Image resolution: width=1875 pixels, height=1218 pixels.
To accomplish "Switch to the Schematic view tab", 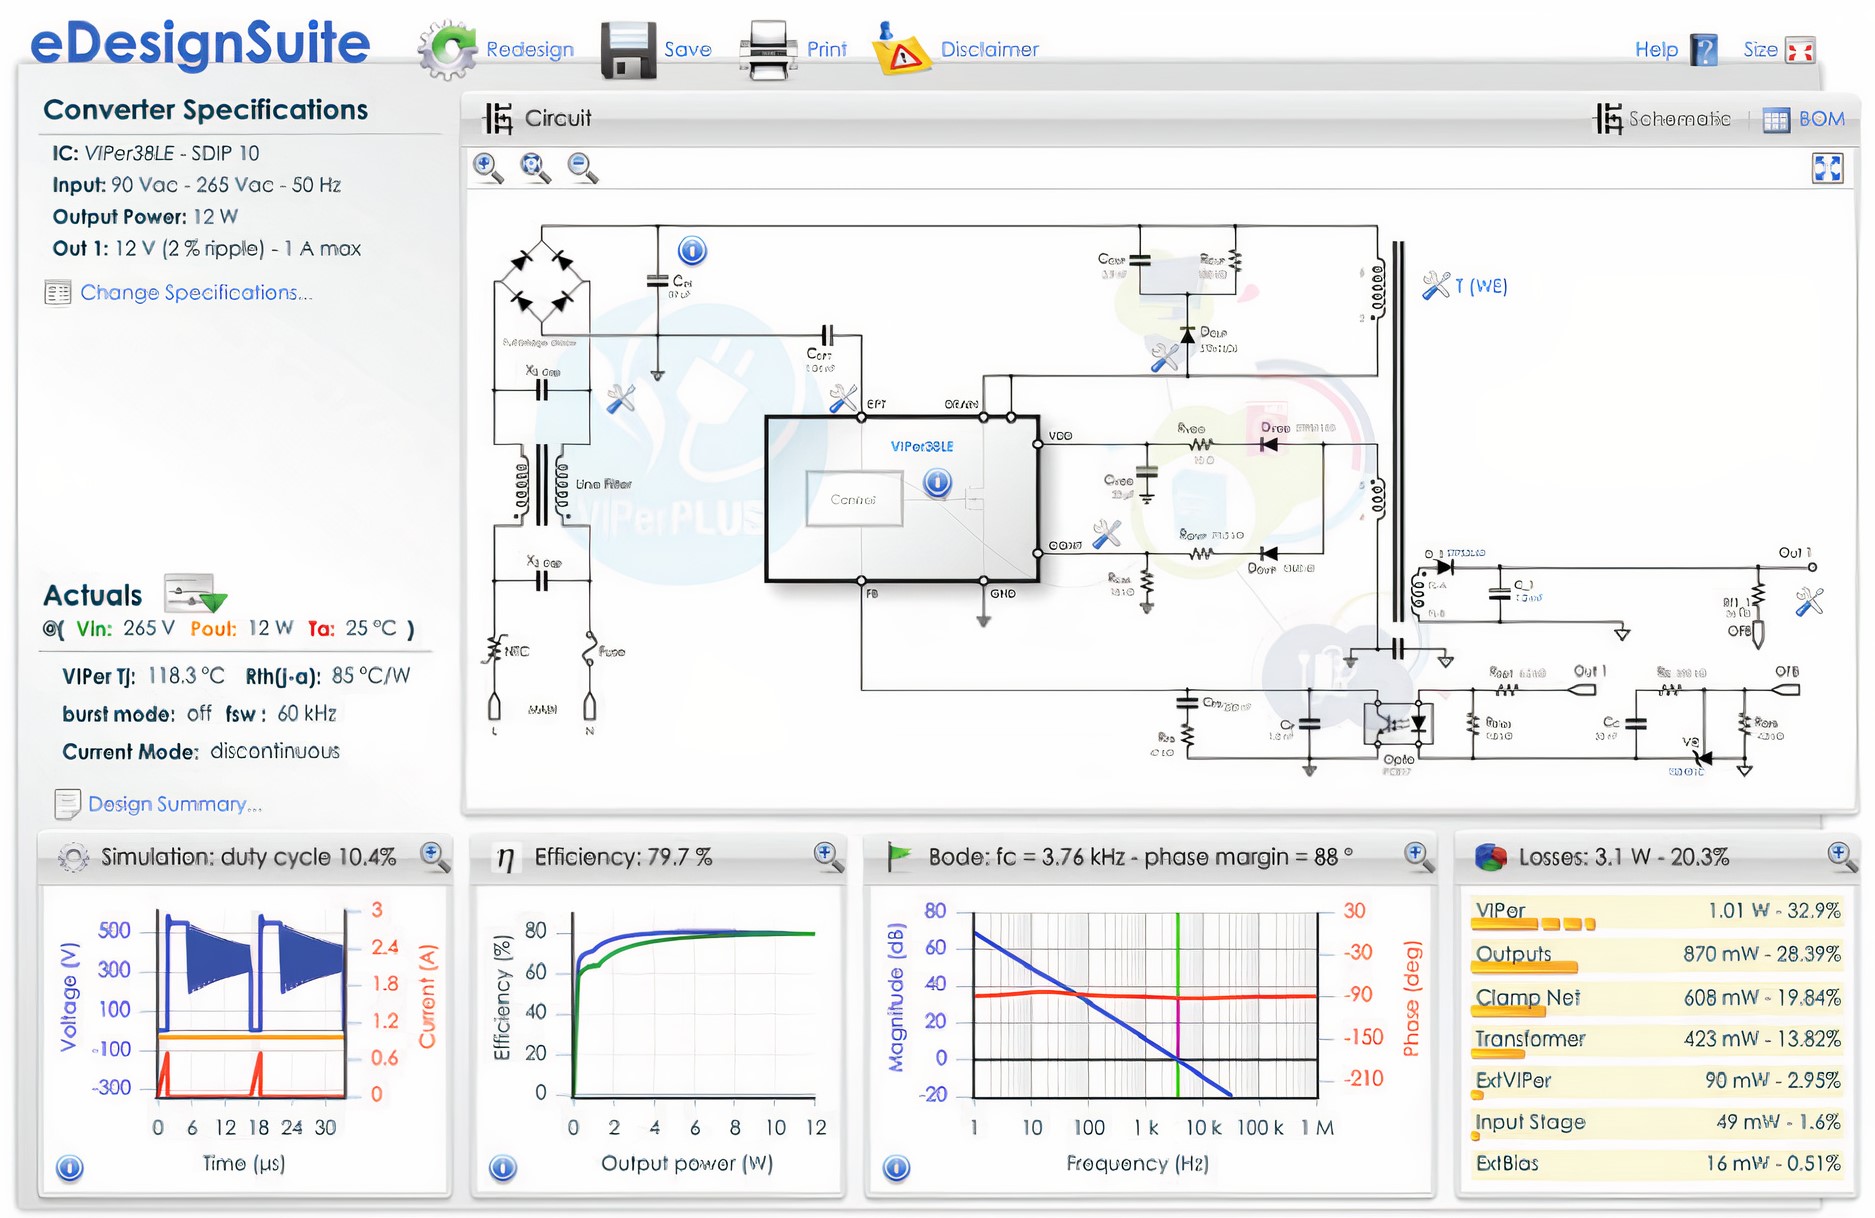I will tap(1662, 119).
